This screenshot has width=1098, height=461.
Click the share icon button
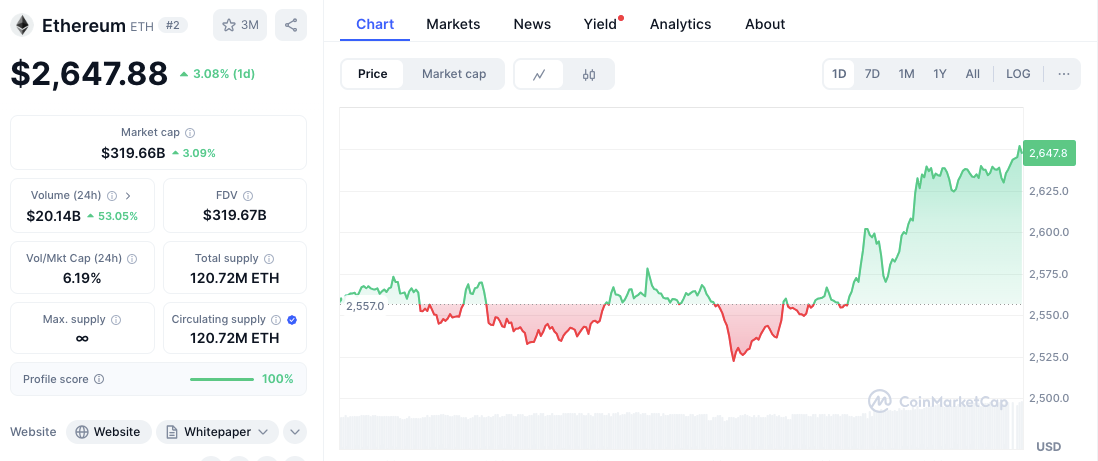click(x=291, y=25)
